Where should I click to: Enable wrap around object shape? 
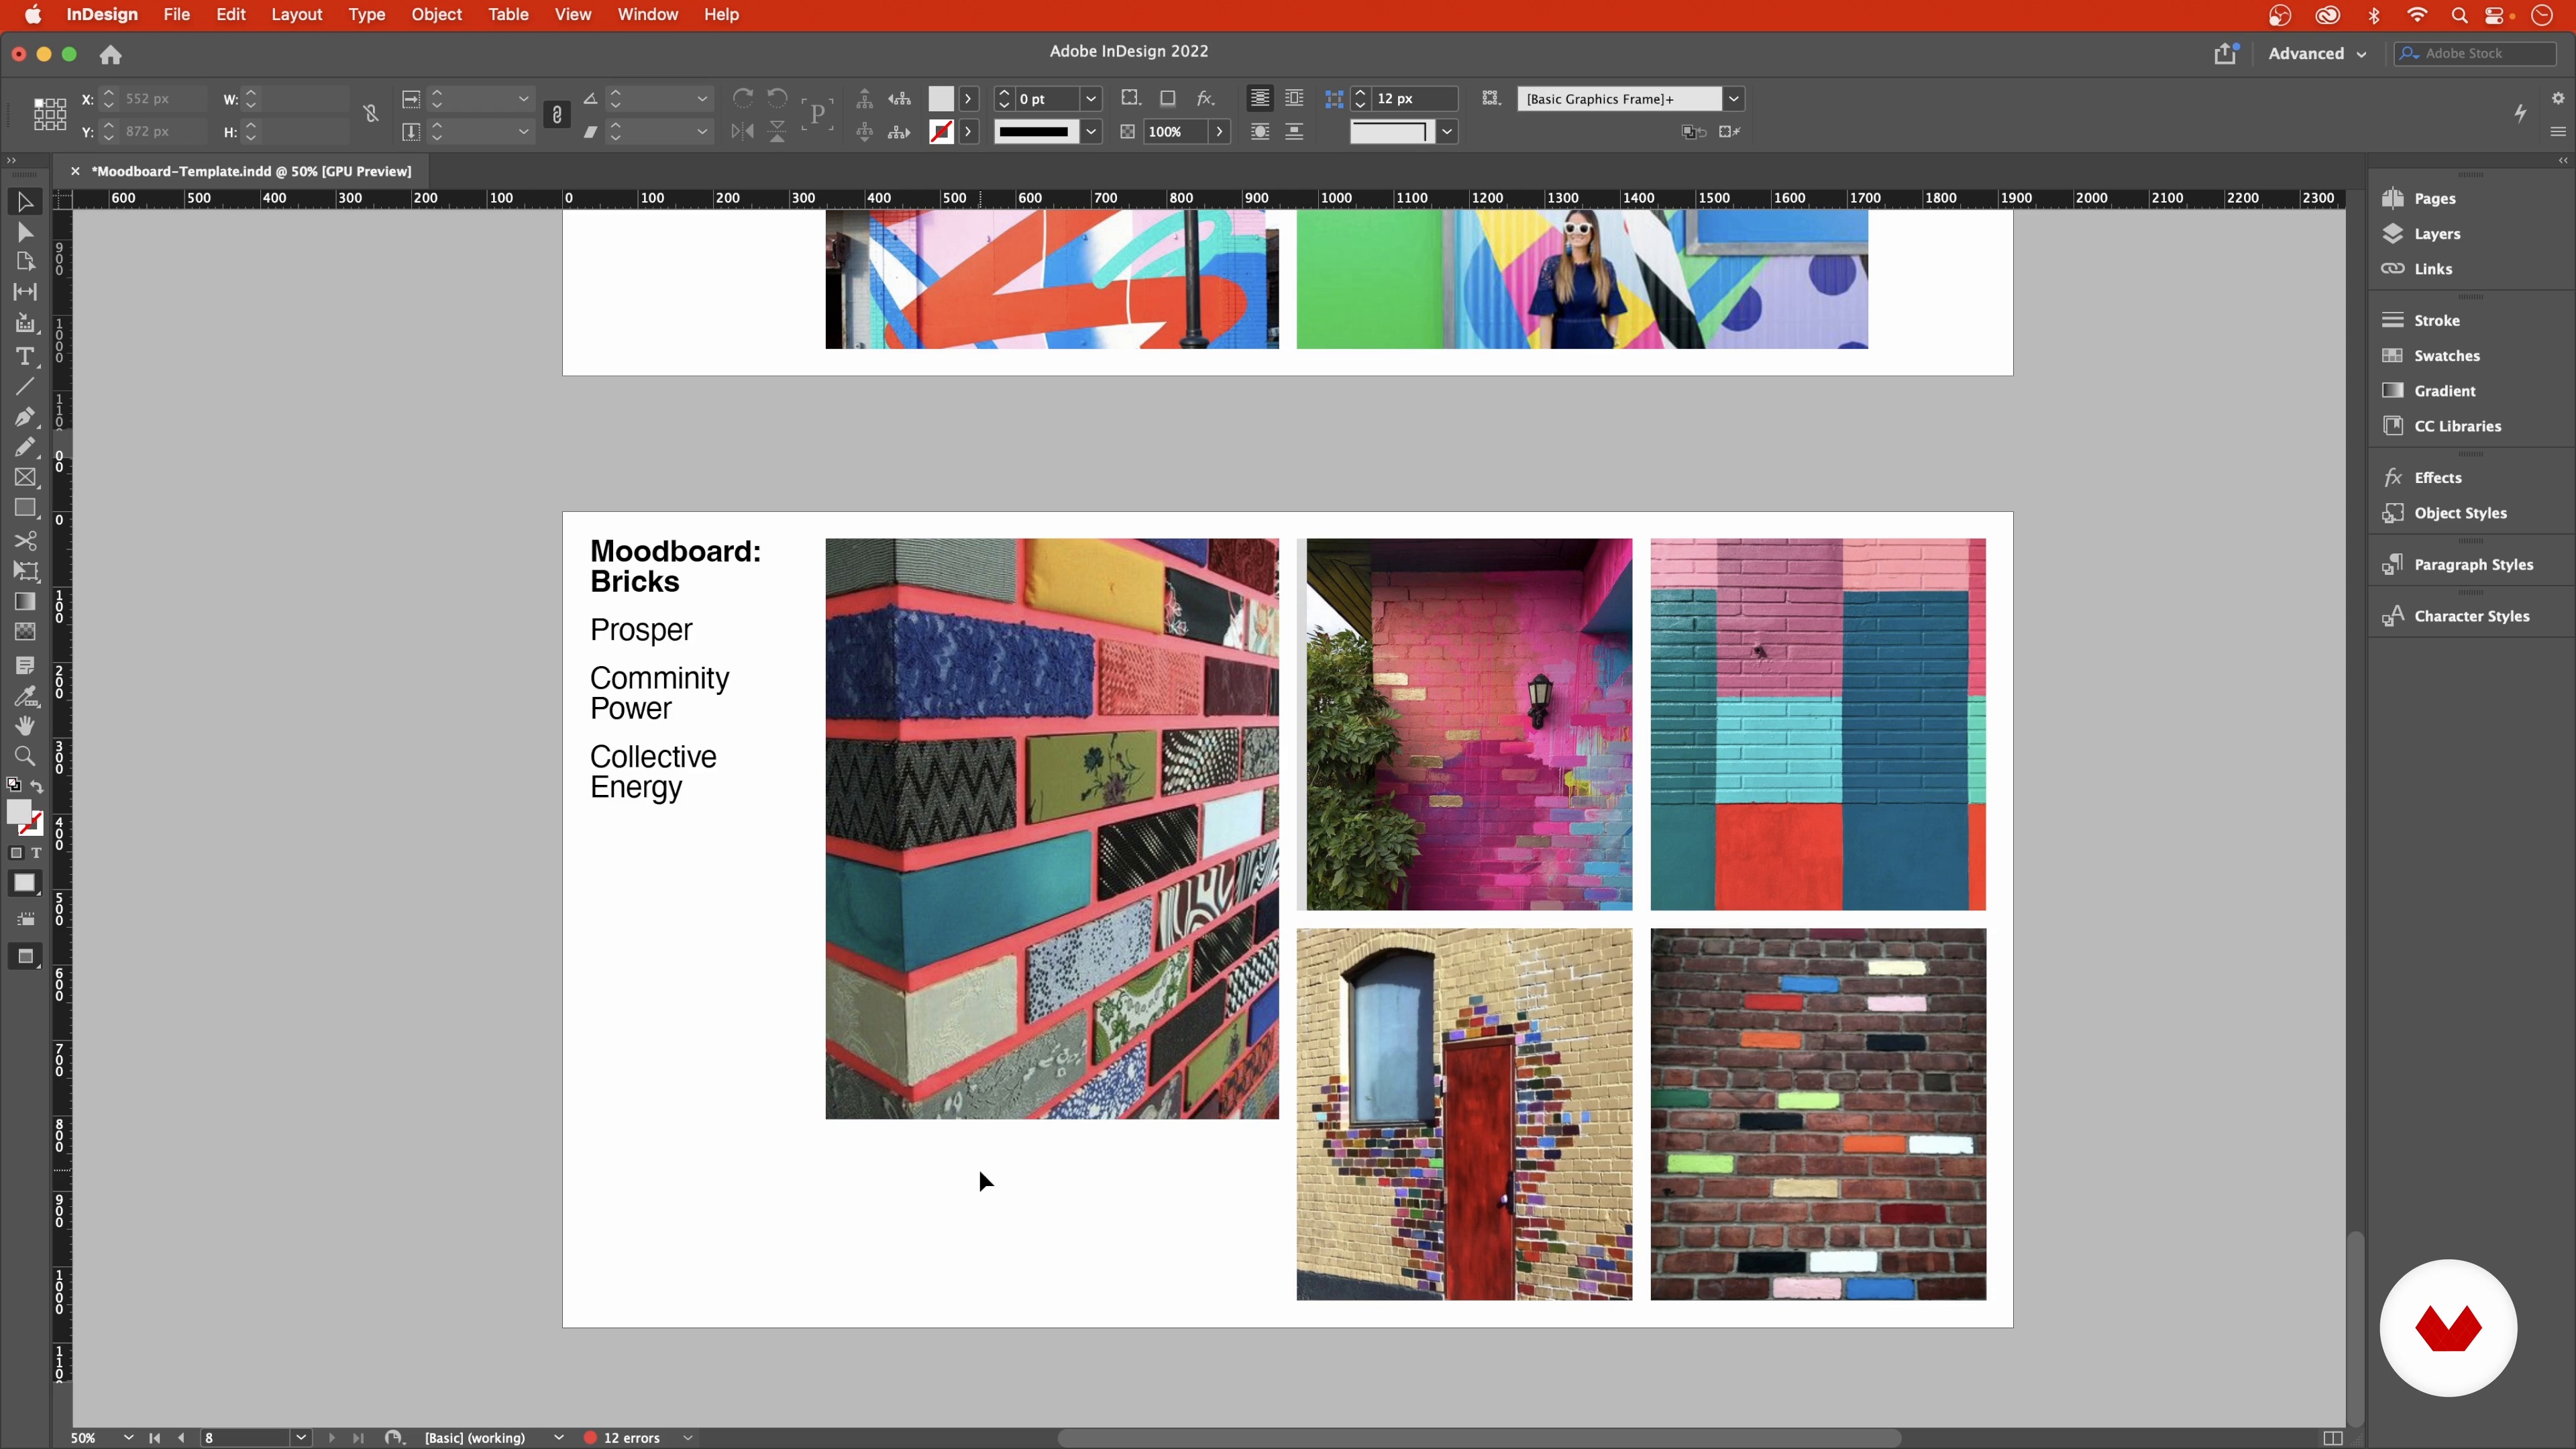[1260, 131]
